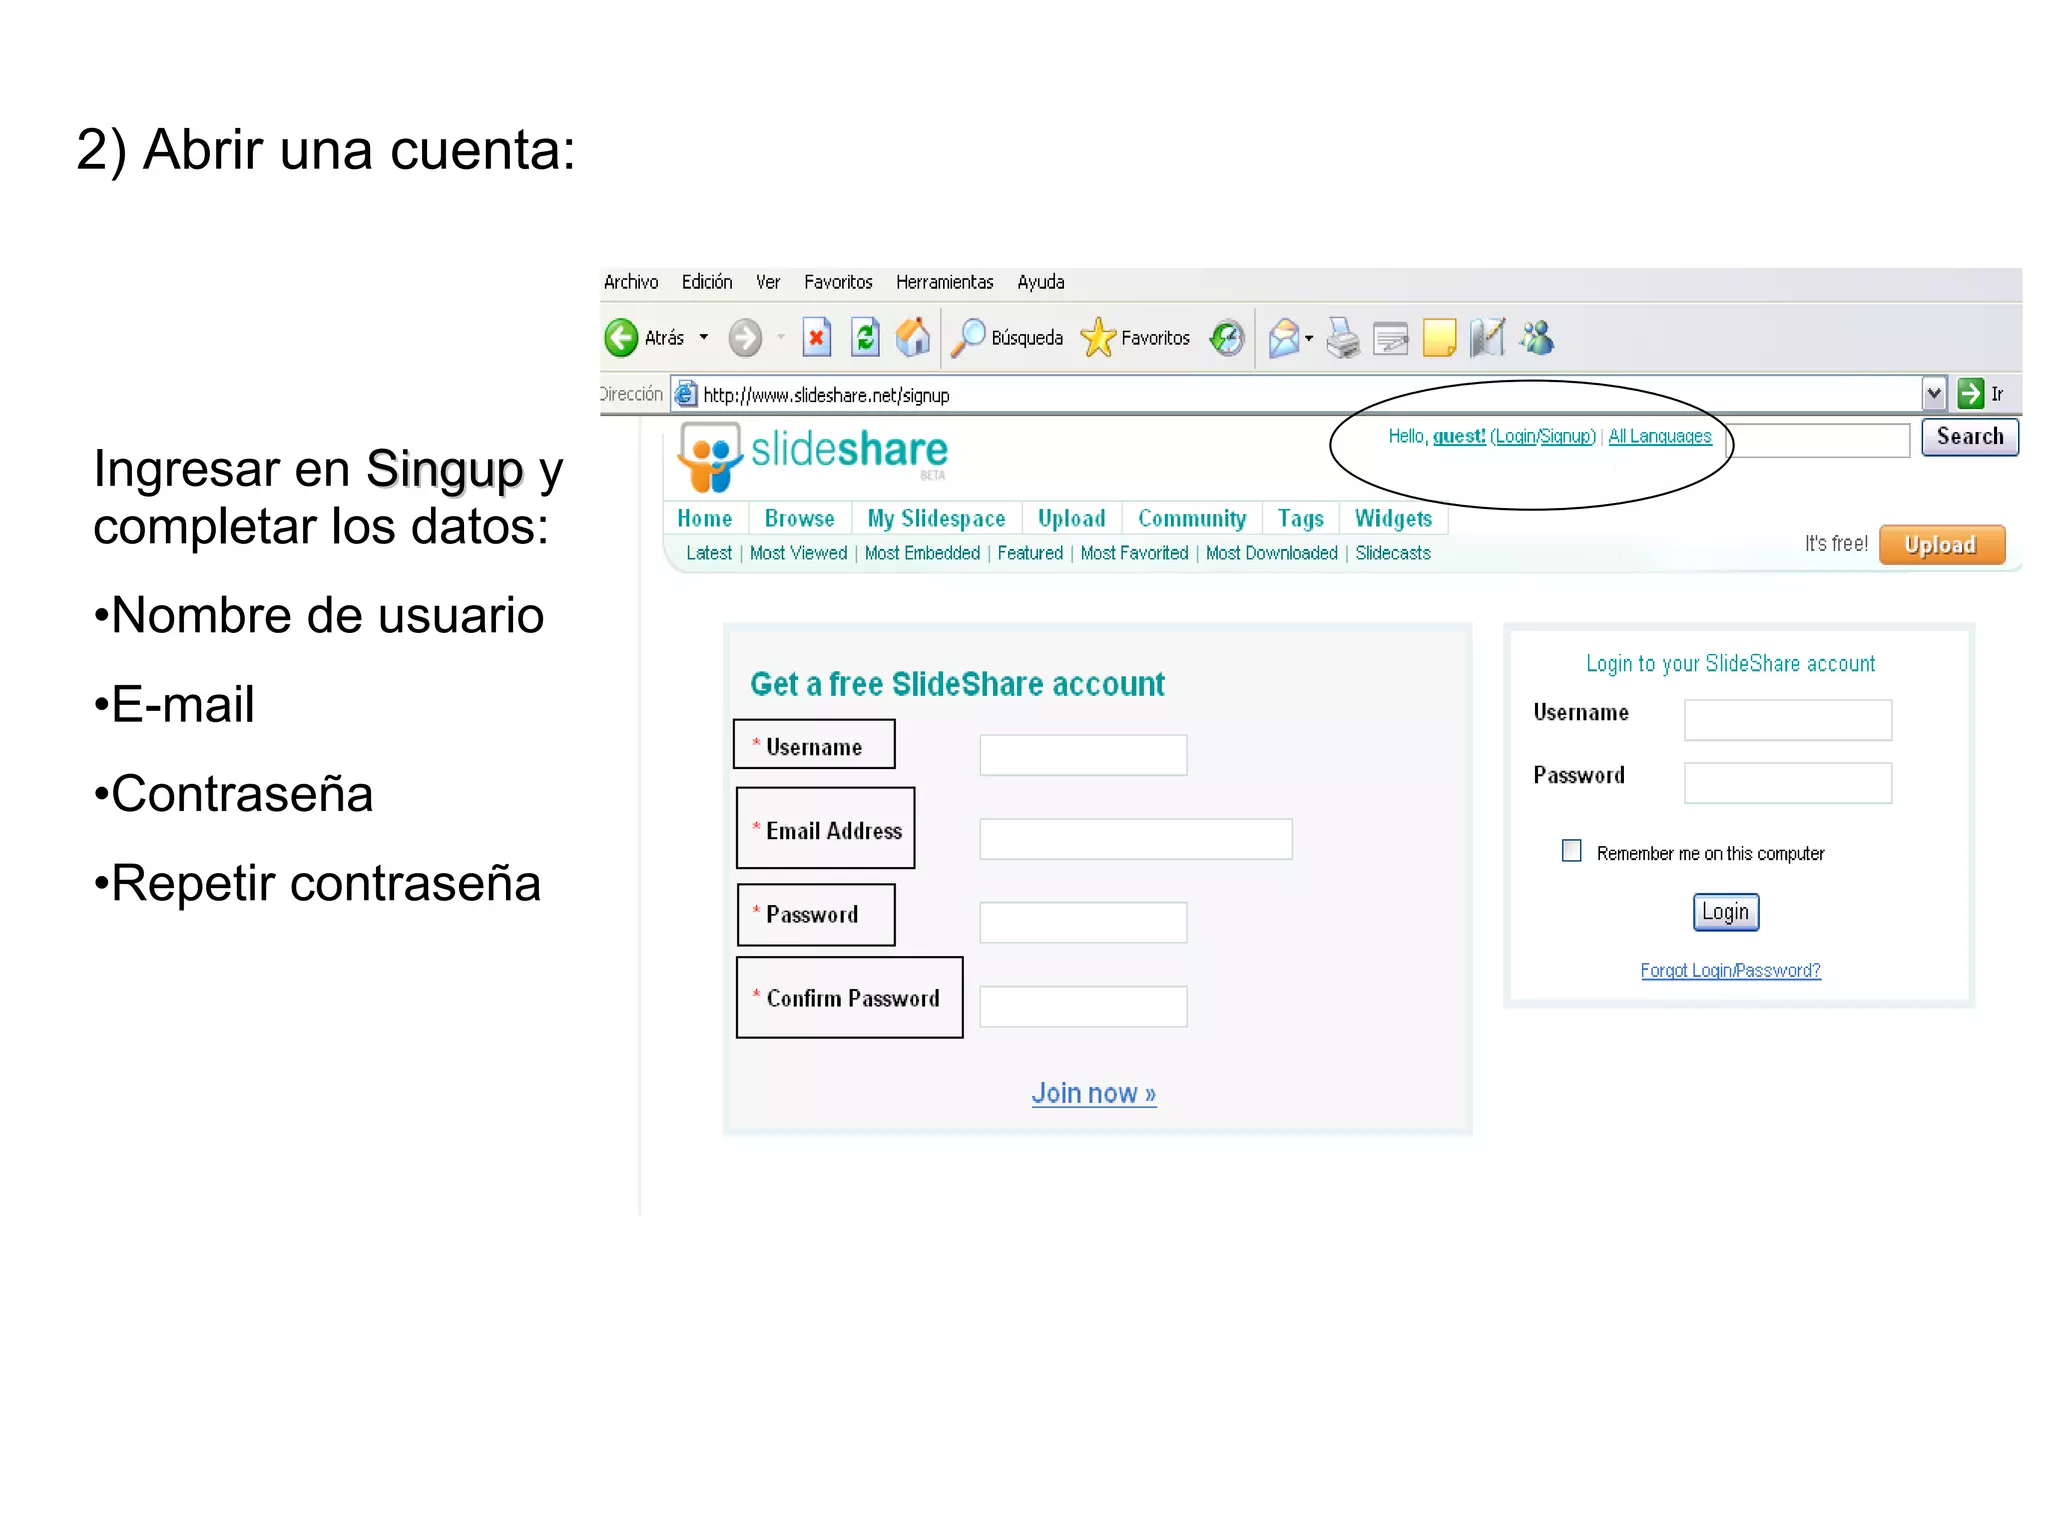Click the Confirm Password input field
Viewport: 2048px width, 1536px height.
pos(1083,1006)
